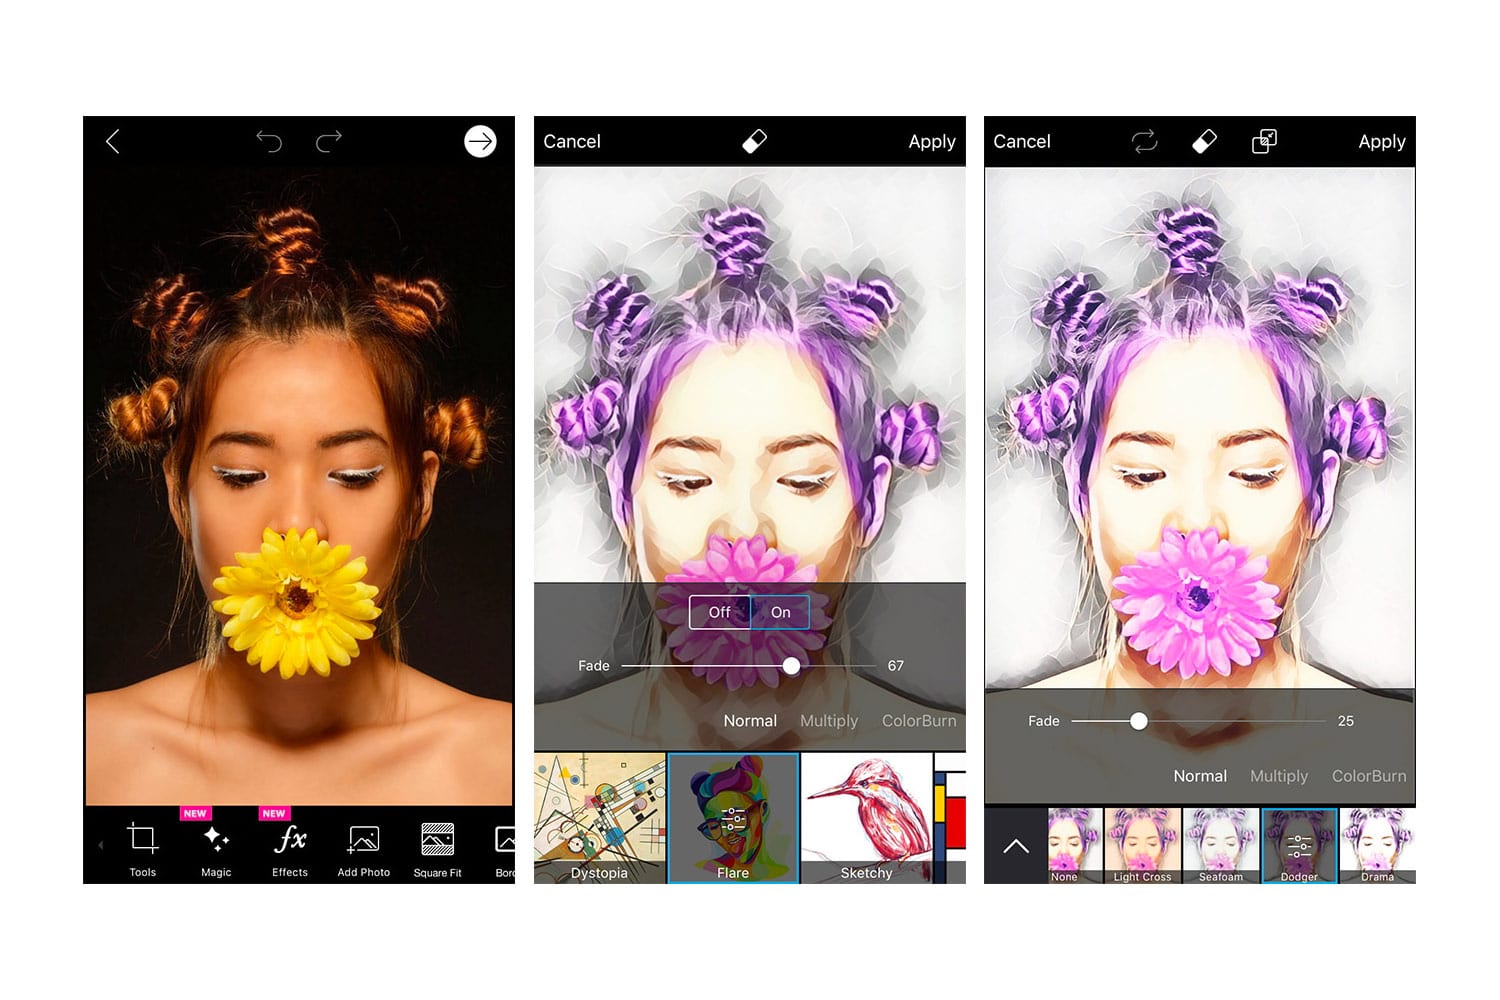Redo the last edit

coord(329,141)
